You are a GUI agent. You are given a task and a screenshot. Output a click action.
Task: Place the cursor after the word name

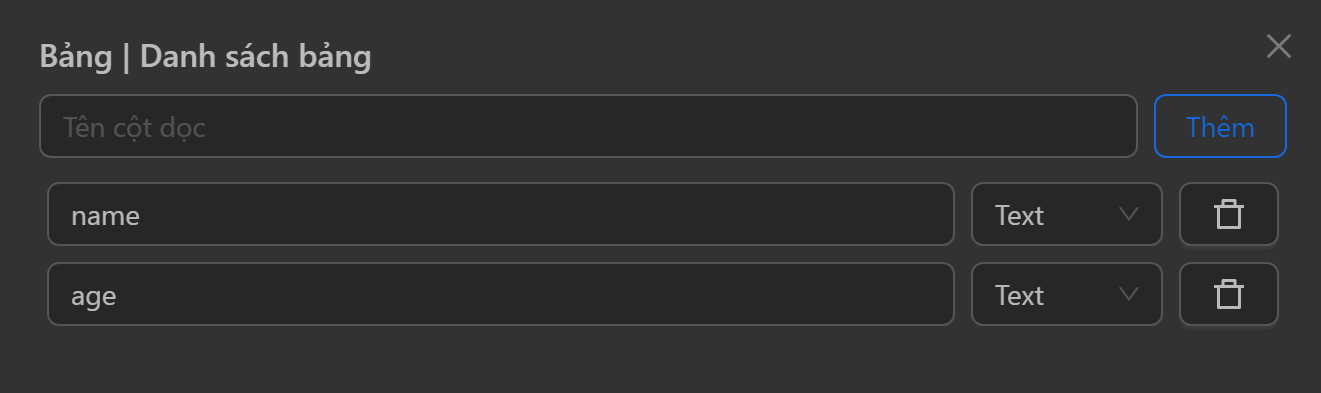tap(142, 215)
